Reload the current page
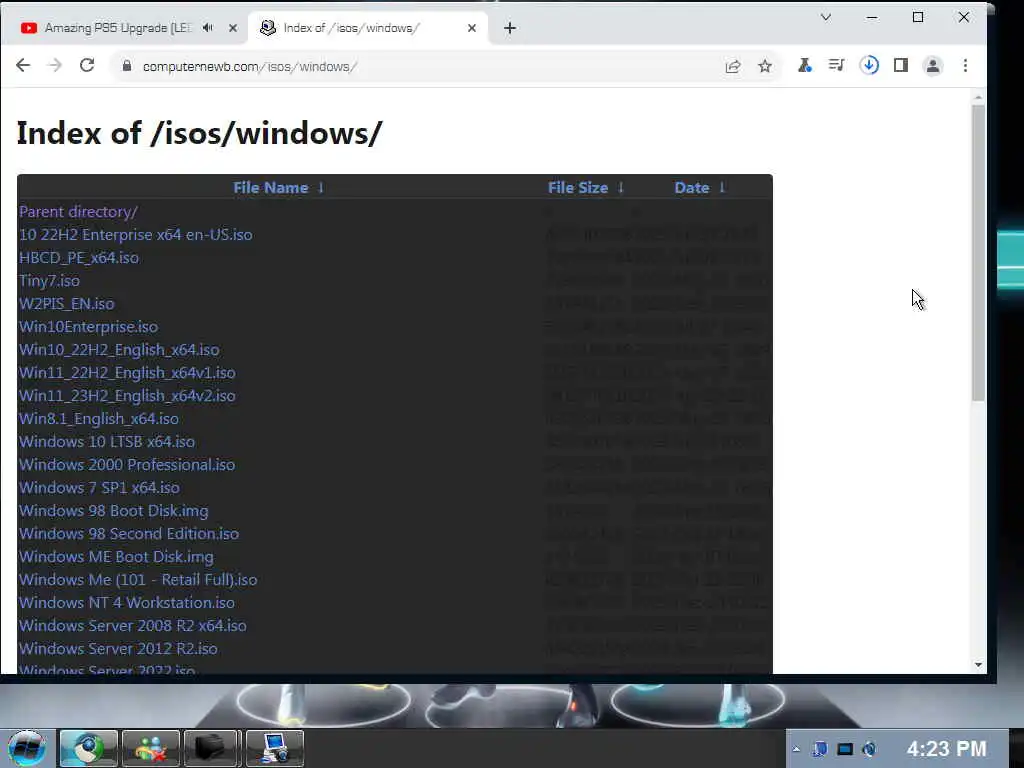Image resolution: width=1024 pixels, height=768 pixels. click(87, 65)
